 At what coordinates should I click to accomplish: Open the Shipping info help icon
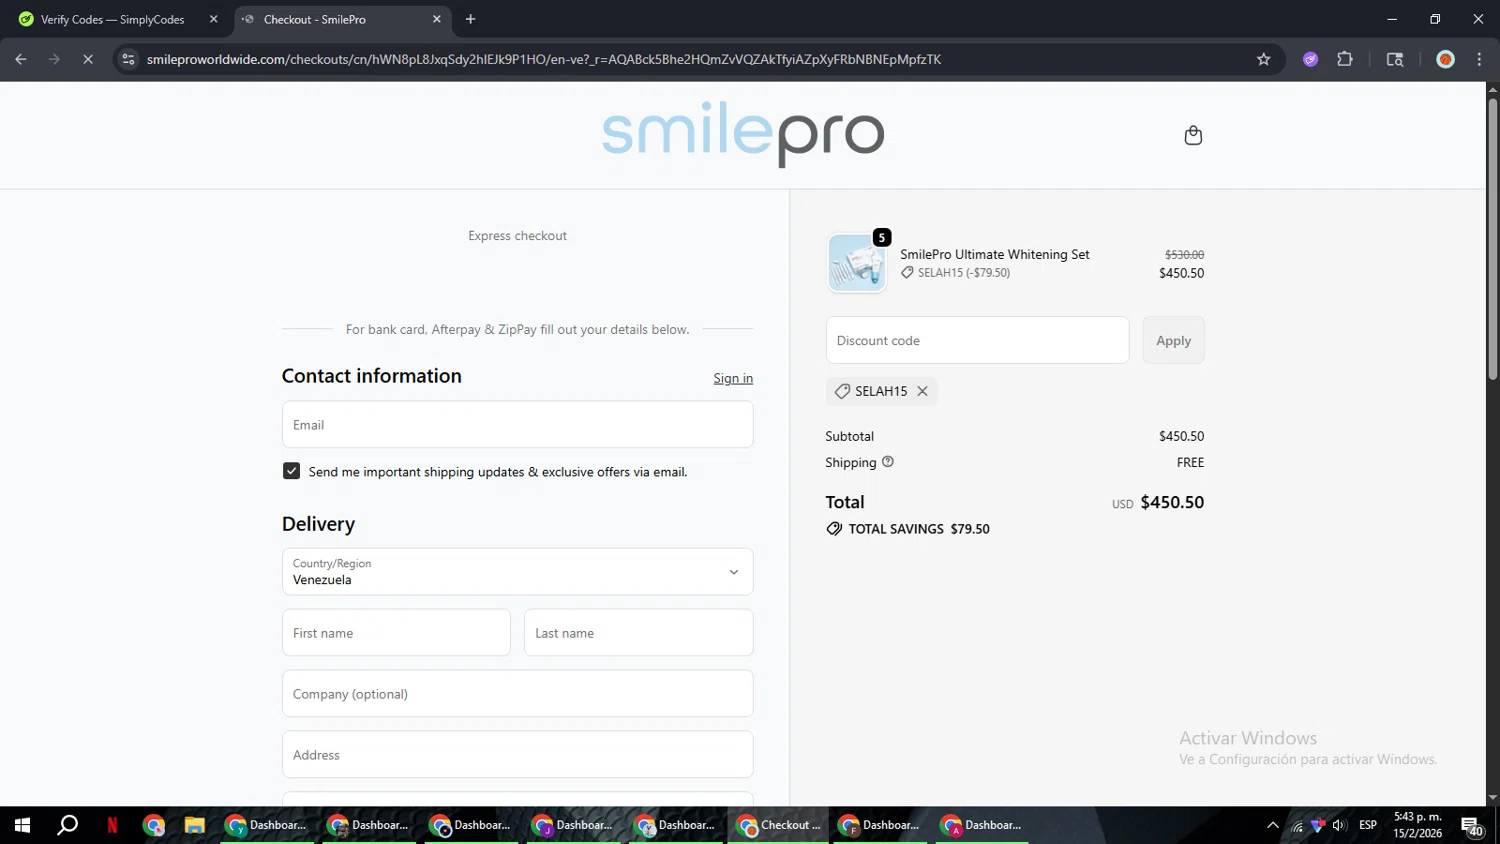(887, 462)
